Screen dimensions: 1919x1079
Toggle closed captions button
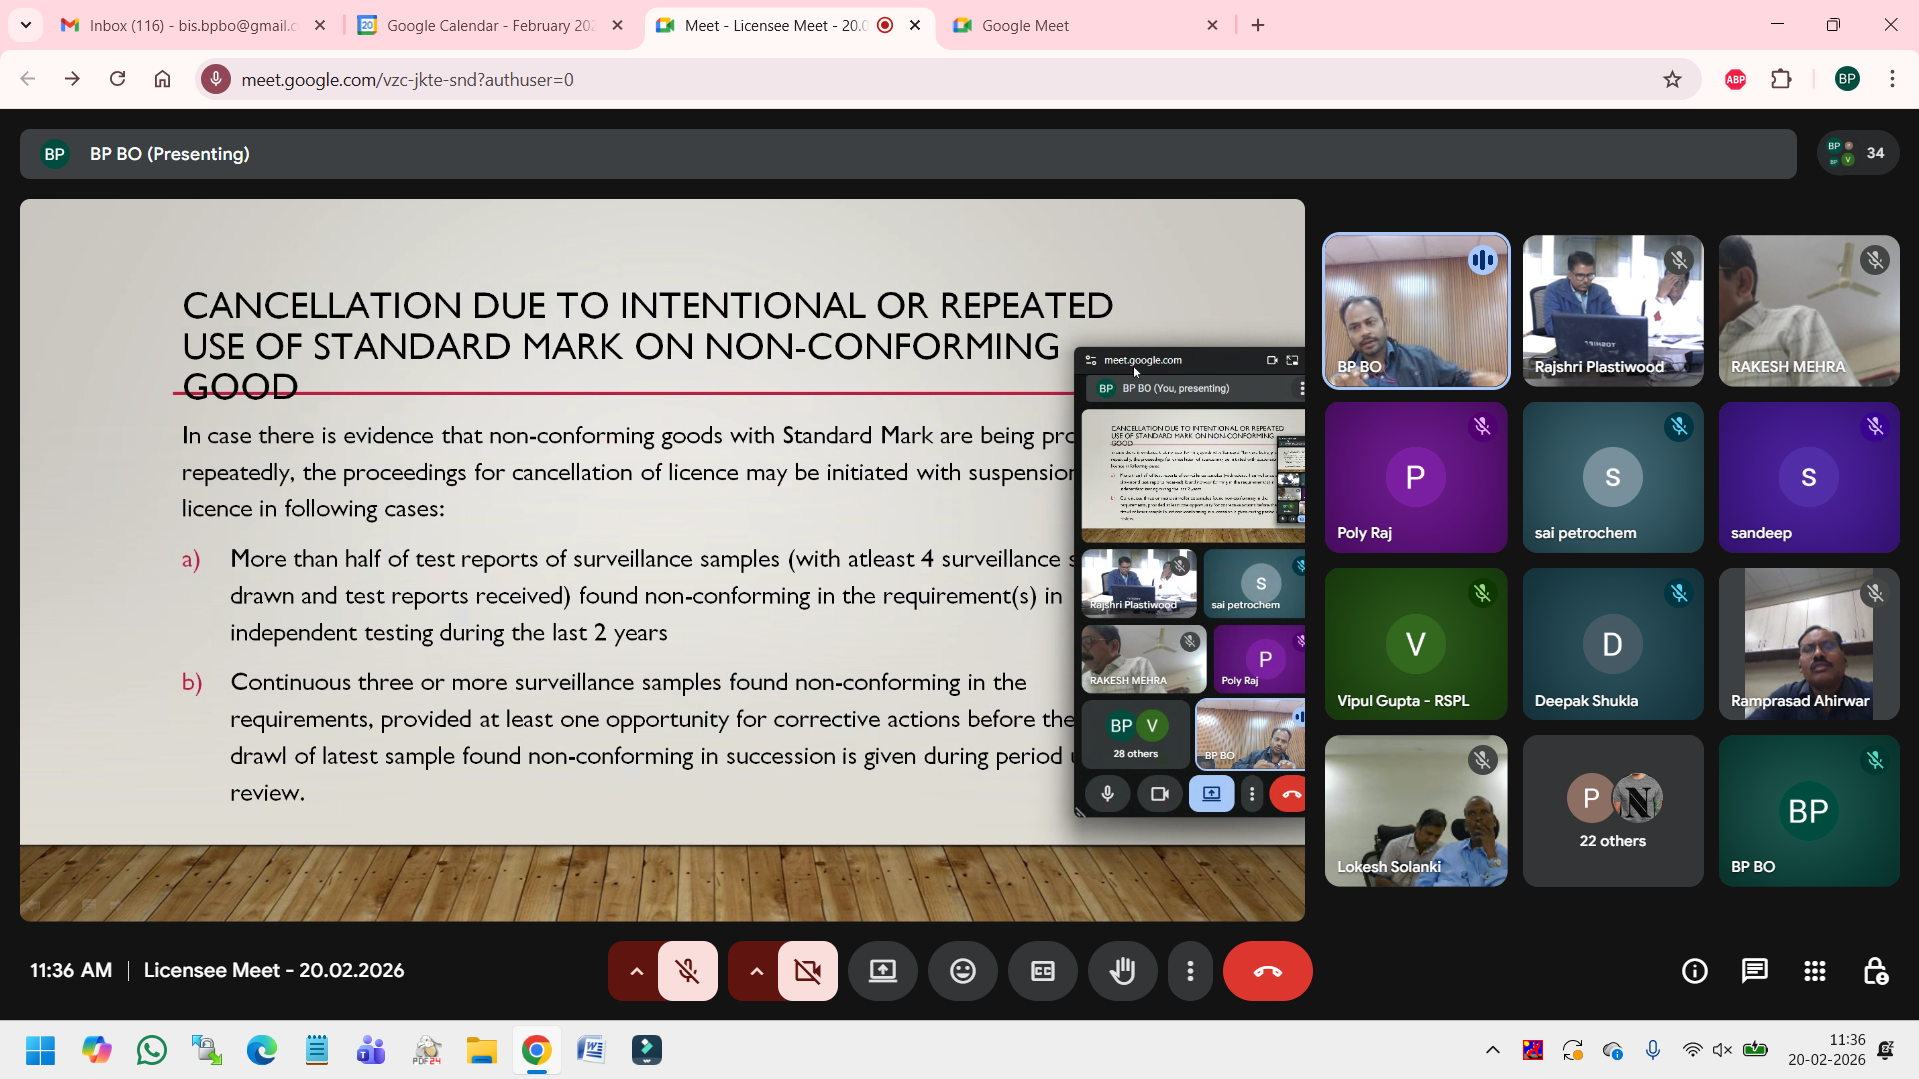pyautogui.click(x=1042, y=971)
